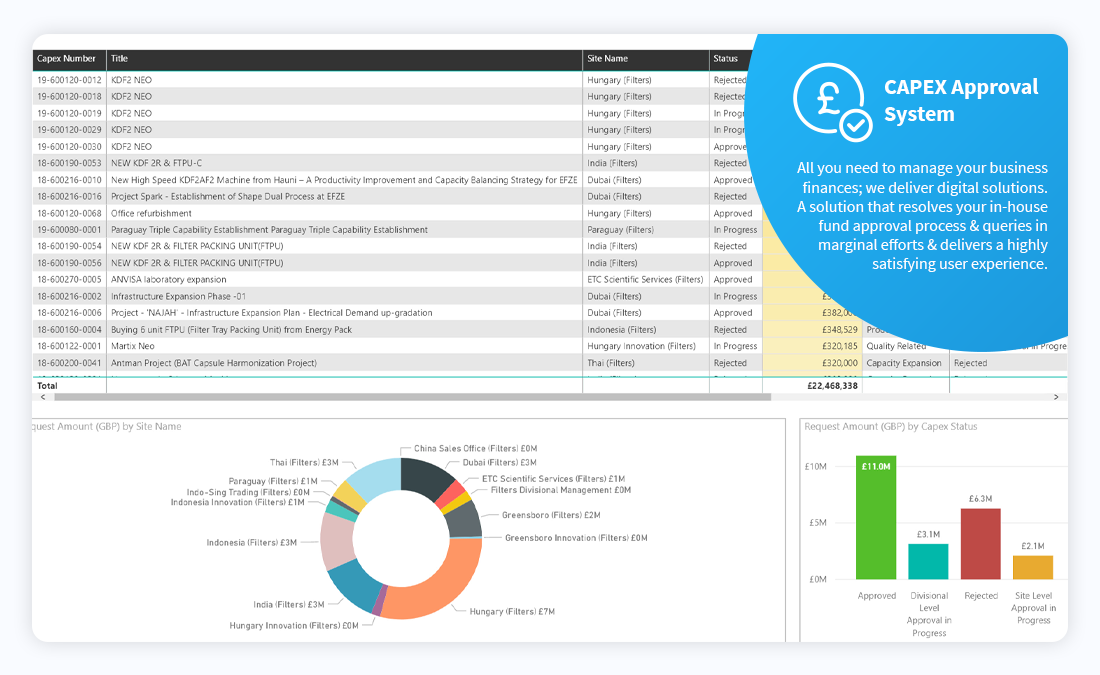The height and width of the screenshot is (675, 1100).
Task: Click 'Request Amount (GBP) by Capex Status' title
Action: (x=890, y=427)
